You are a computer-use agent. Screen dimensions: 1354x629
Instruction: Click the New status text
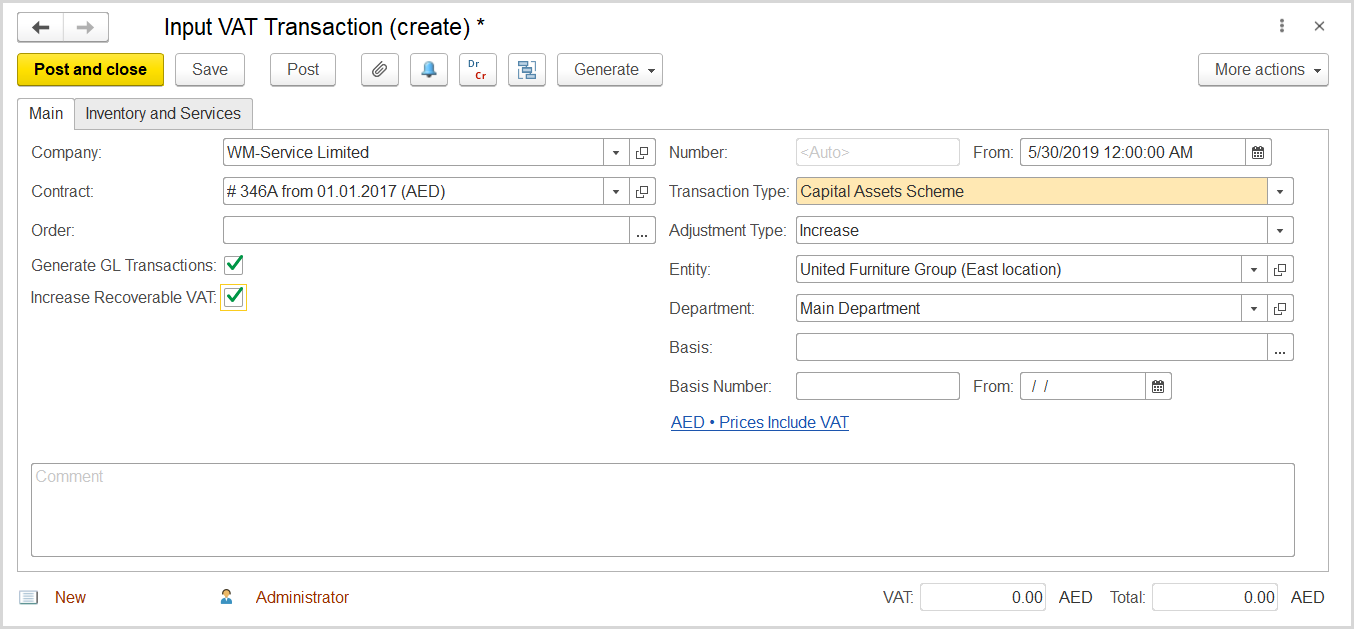(70, 597)
